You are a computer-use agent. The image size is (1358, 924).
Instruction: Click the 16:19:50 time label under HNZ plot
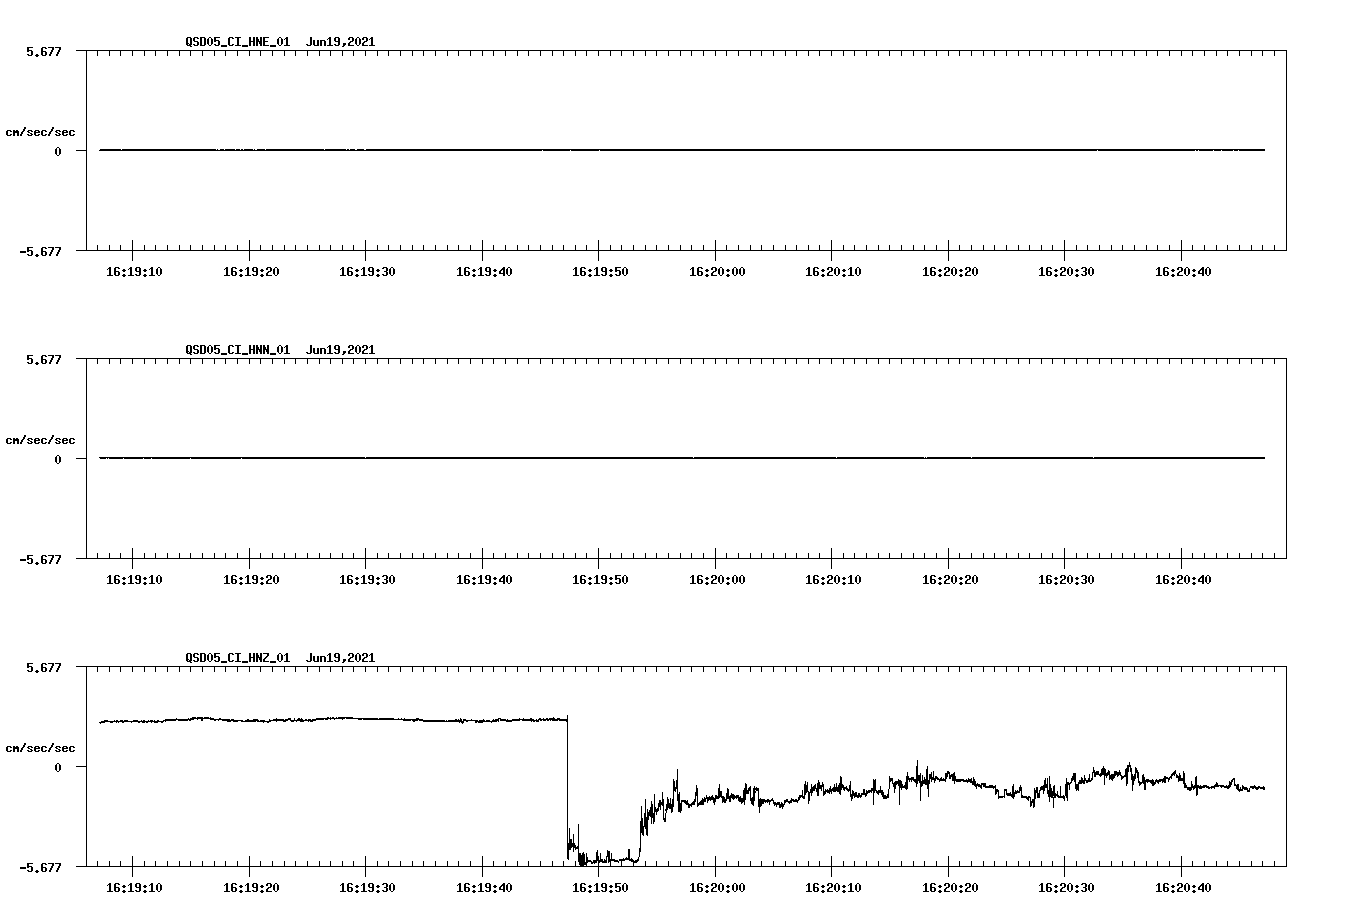(600, 888)
